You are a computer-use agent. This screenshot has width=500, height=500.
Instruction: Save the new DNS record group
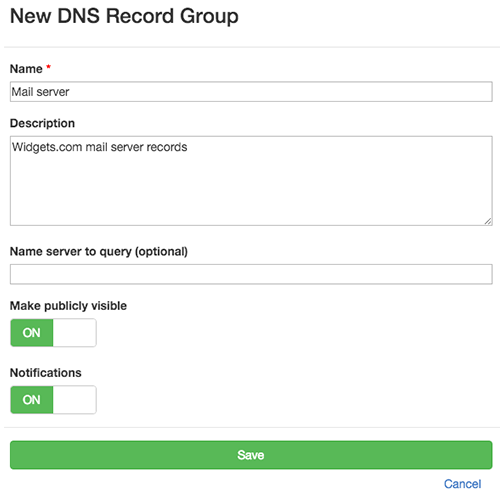point(251,455)
